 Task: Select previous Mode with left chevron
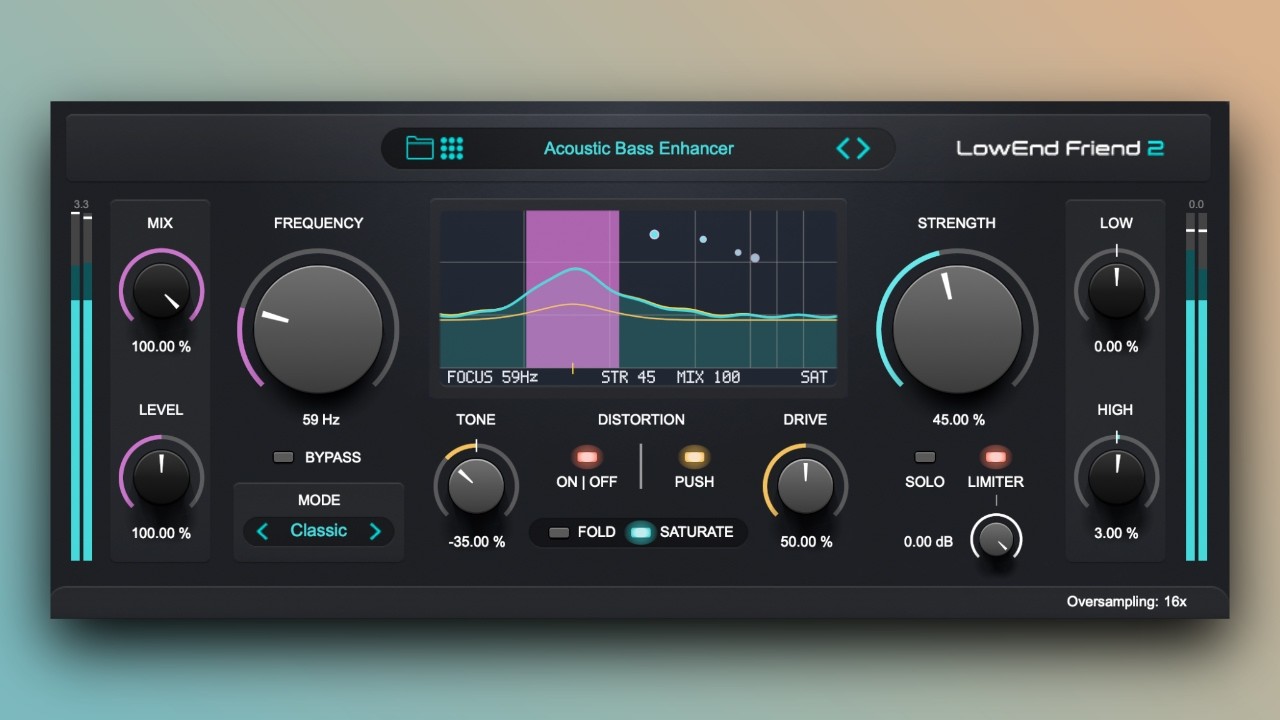[263, 531]
